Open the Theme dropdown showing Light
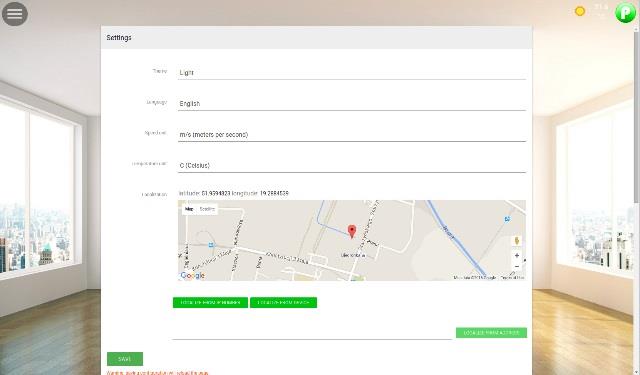 (352, 73)
